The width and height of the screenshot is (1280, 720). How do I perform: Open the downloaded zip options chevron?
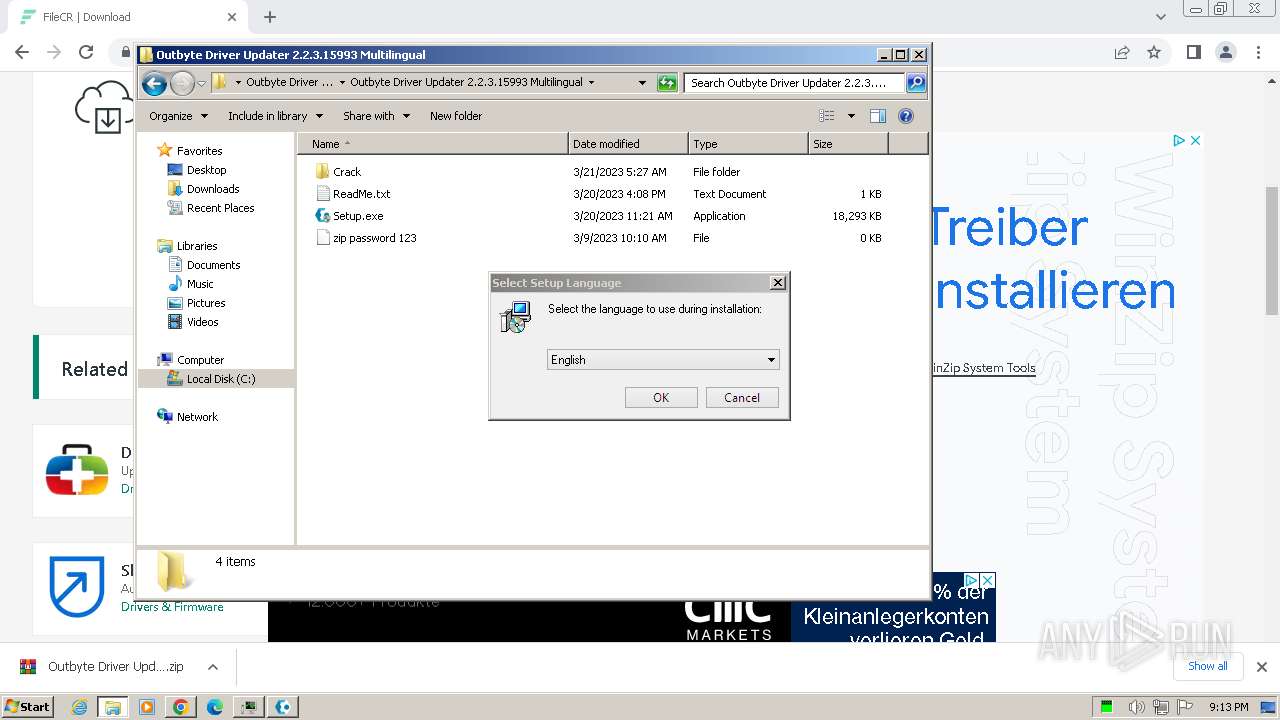[213, 667]
